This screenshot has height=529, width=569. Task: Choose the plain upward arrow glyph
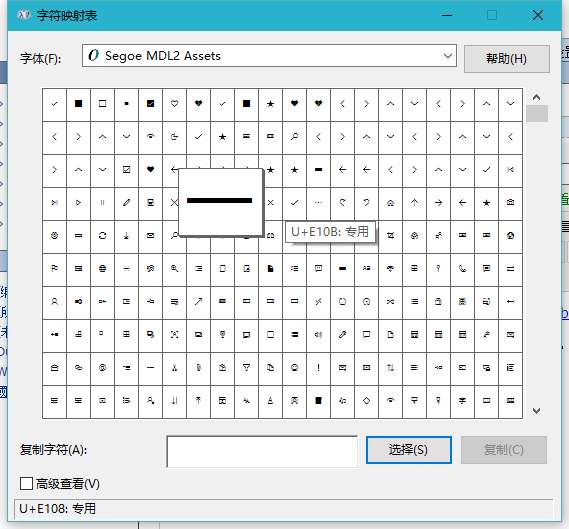(x=414, y=202)
